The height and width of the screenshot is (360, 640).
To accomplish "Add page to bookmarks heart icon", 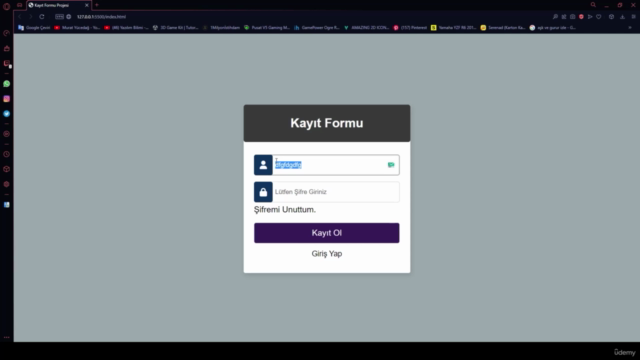I will (599, 17).
